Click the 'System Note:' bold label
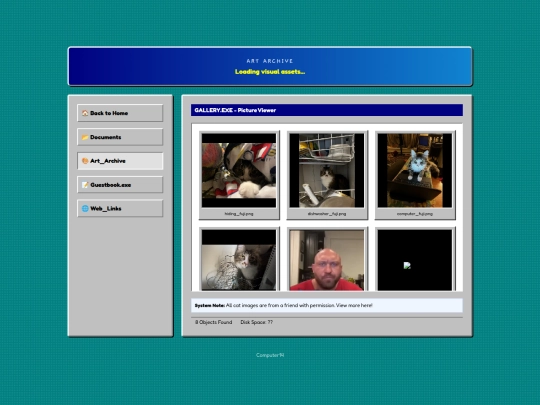This screenshot has width=540, height=405. [210, 305]
